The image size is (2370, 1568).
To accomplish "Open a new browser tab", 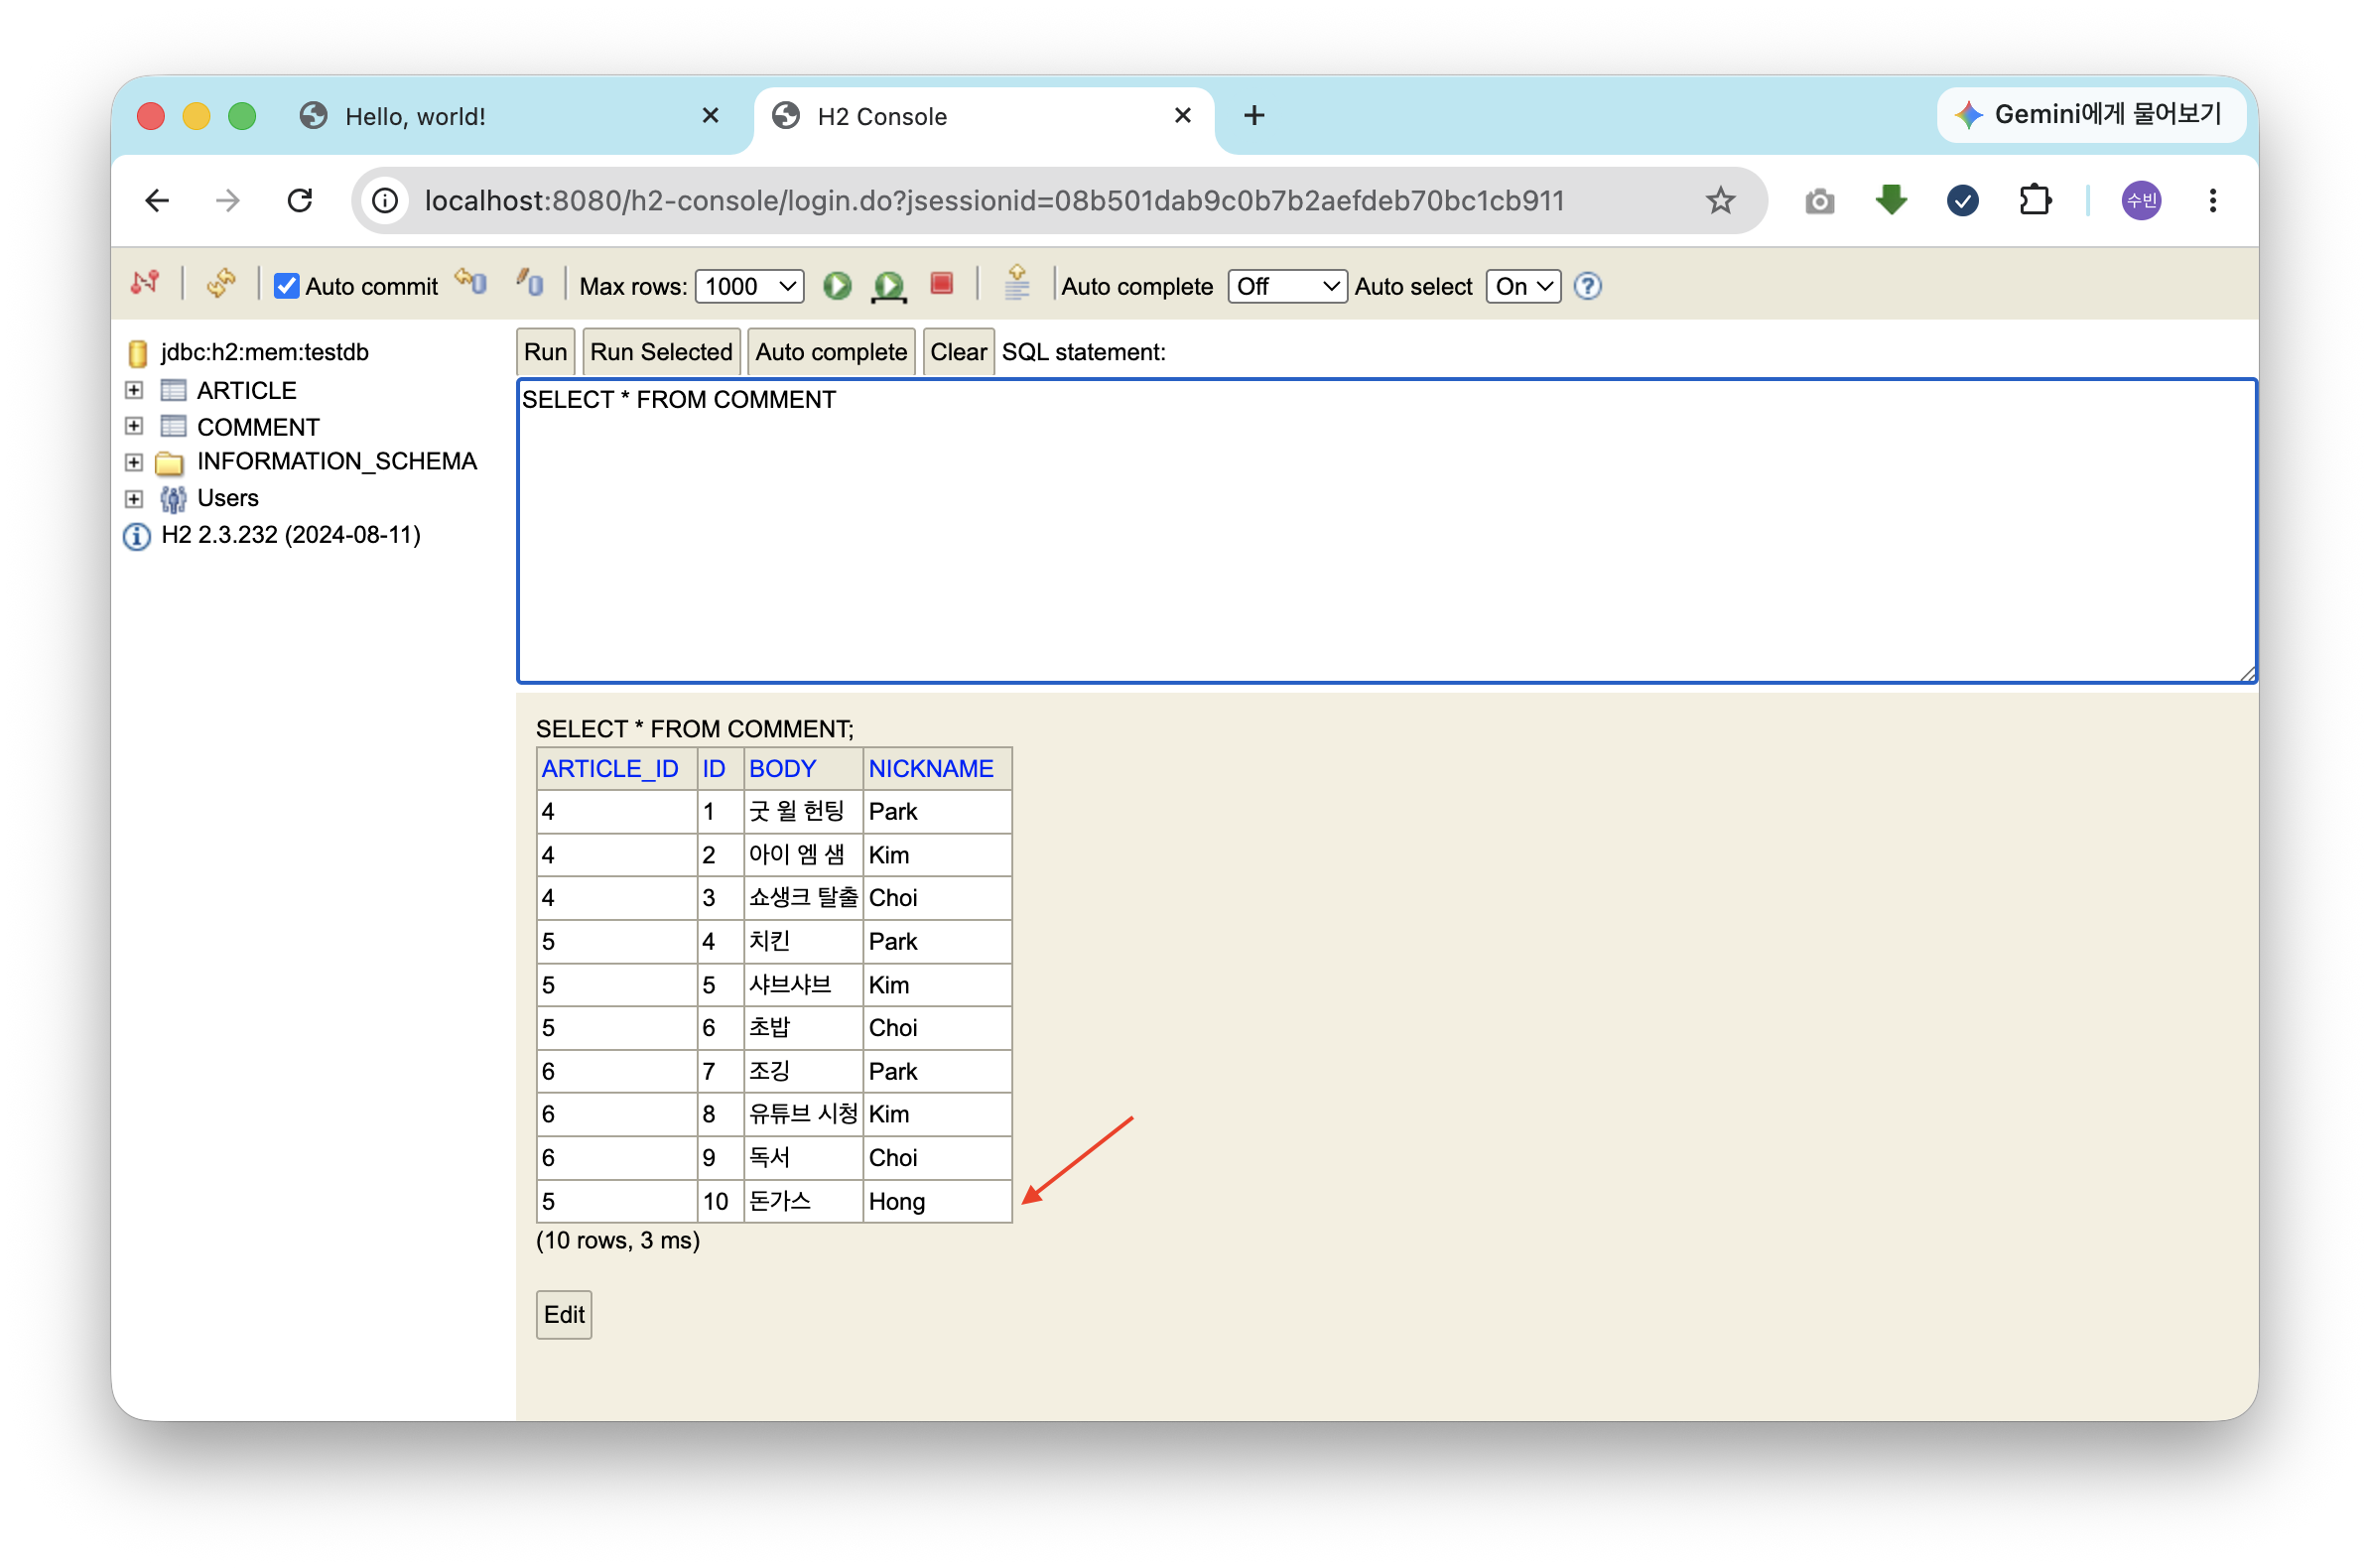I will coord(1253,116).
